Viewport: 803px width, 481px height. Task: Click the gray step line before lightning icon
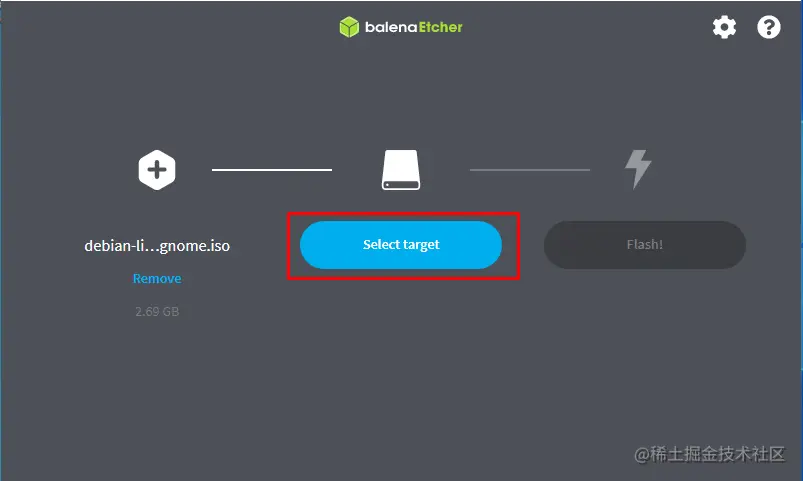point(530,170)
